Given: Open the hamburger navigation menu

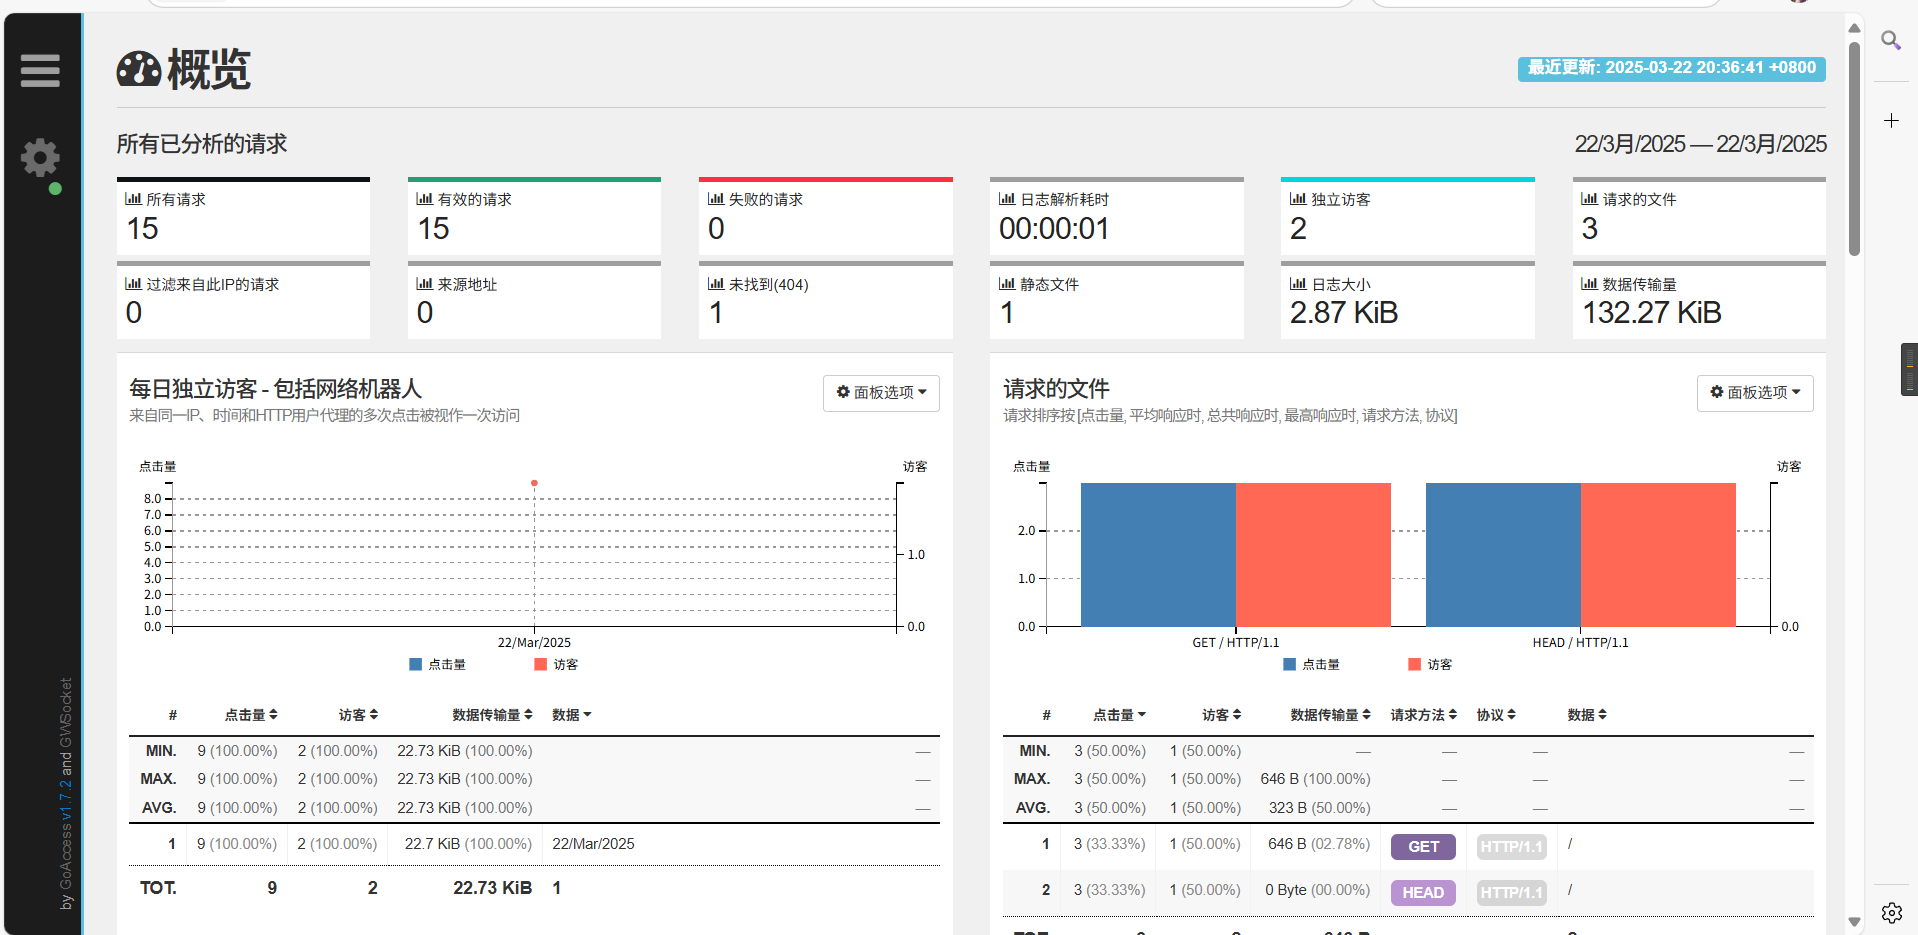Looking at the screenshot, I should point(40,71).
